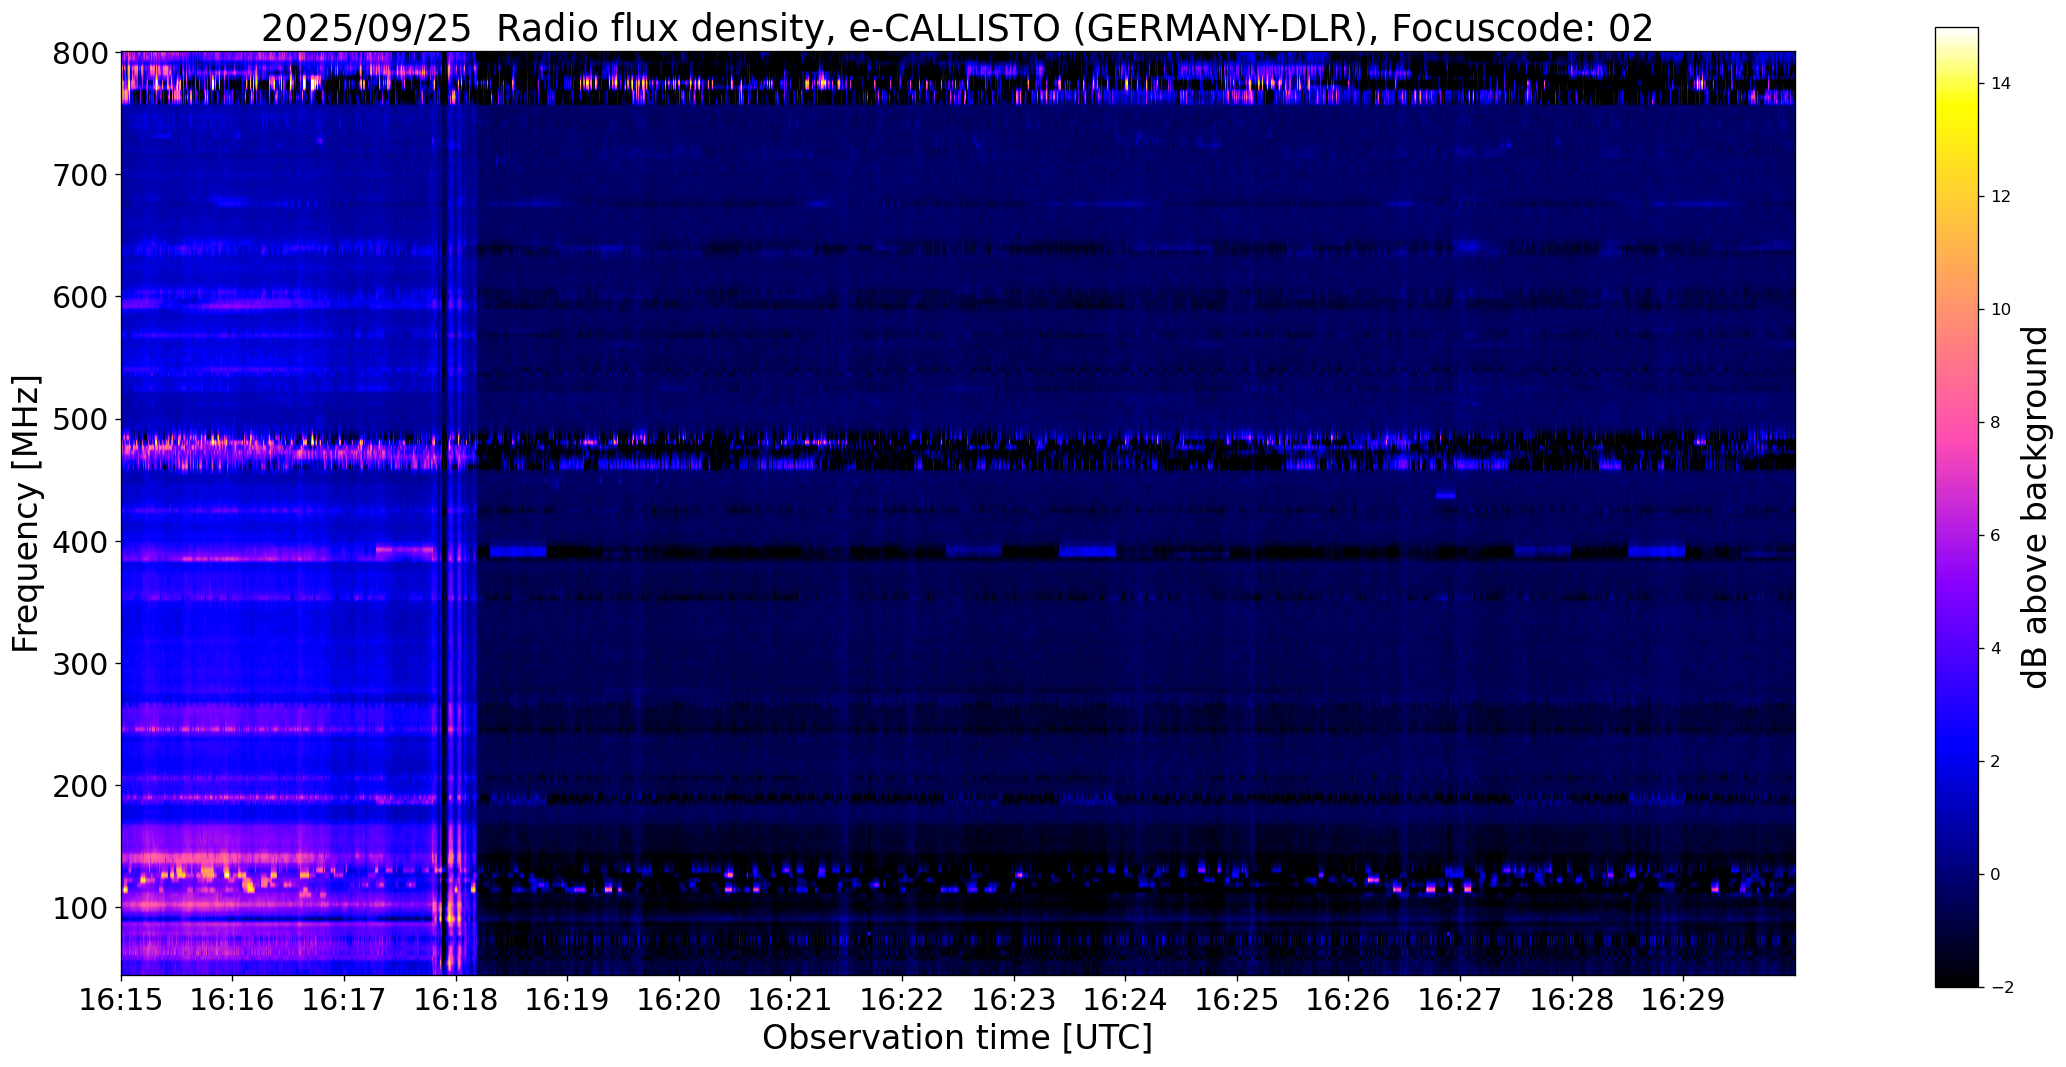Click the 500 frequency tick label
Screen dimensions: 2066x1067
pyautogui.click(x=79, y=419)
